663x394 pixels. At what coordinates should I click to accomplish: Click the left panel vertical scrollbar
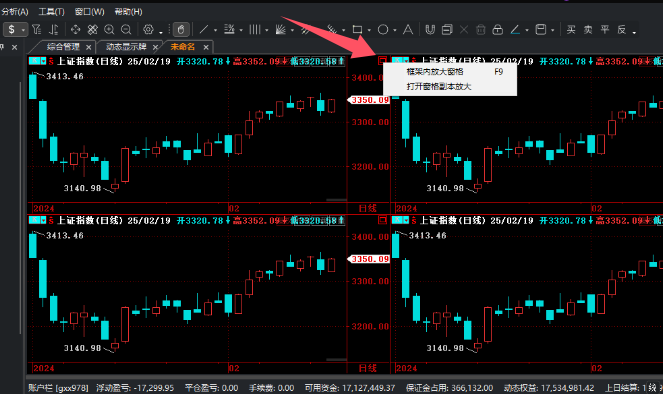20,207
